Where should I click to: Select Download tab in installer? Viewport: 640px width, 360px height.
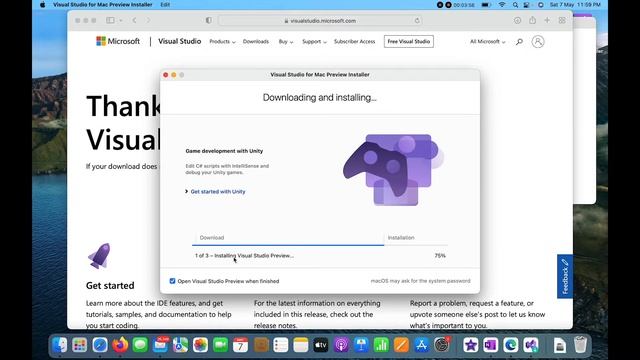tap(212, 238)
